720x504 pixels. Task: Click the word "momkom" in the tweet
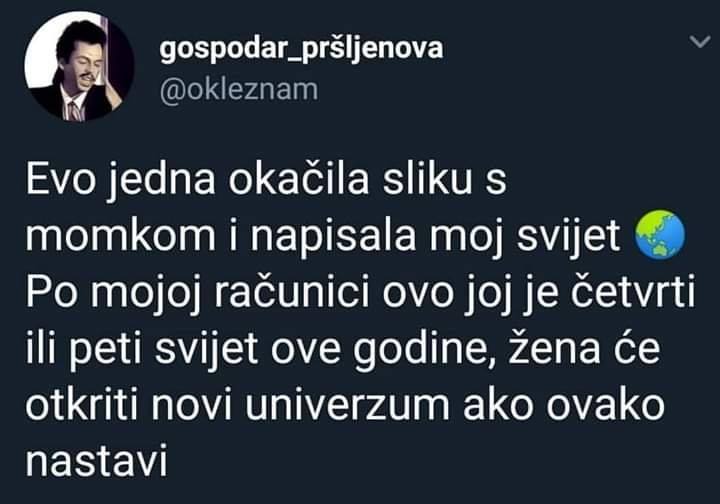coord(120,237)
